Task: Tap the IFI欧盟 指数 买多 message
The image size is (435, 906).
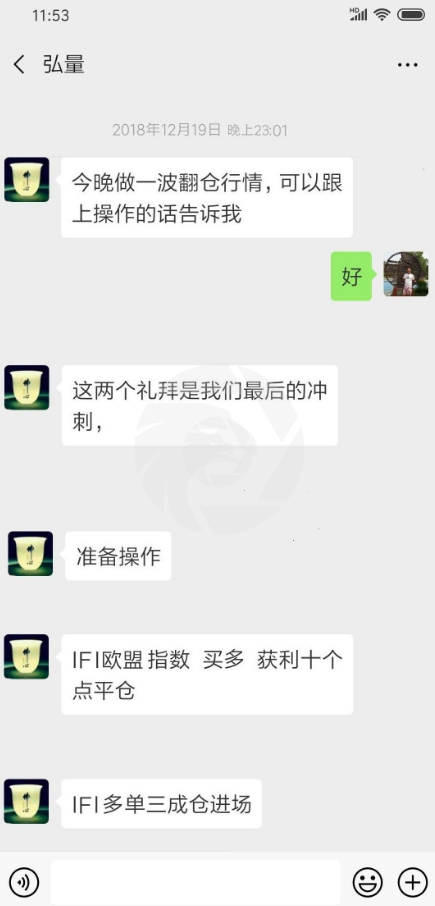Action: 207,674
